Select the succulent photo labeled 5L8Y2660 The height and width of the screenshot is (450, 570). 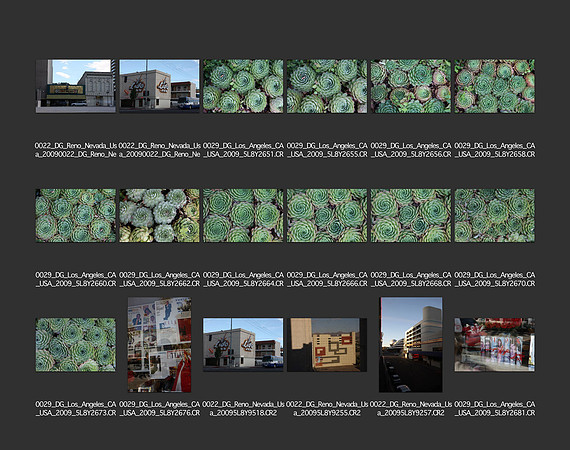[76, 216]
